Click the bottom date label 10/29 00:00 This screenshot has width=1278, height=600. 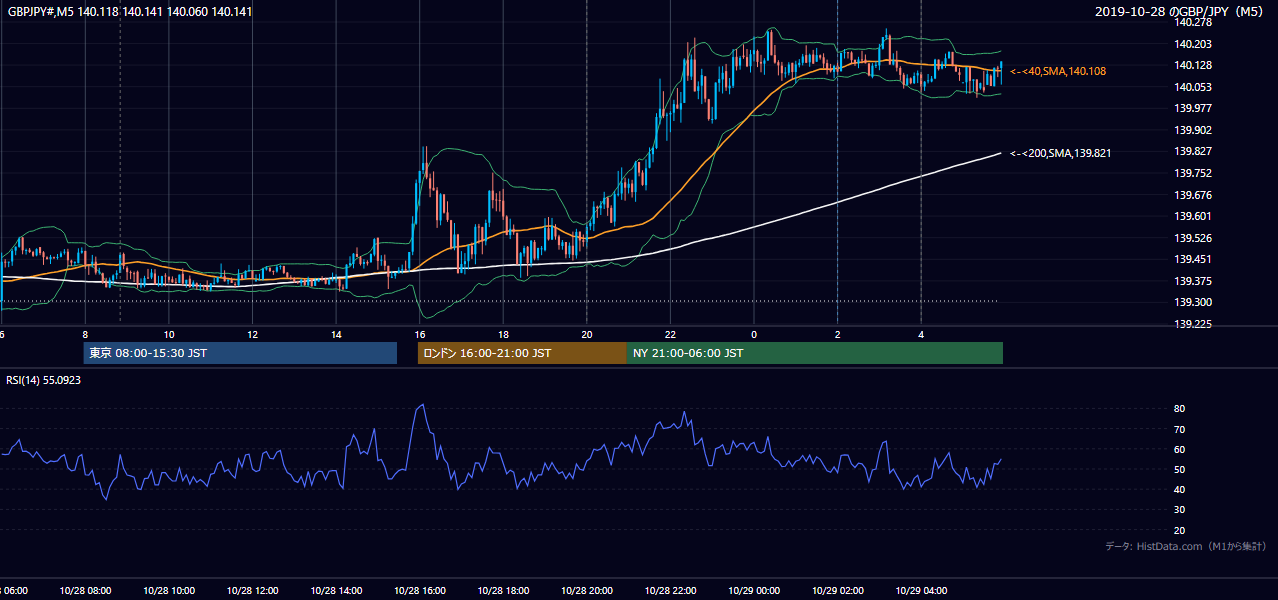[x=754, y=591]
